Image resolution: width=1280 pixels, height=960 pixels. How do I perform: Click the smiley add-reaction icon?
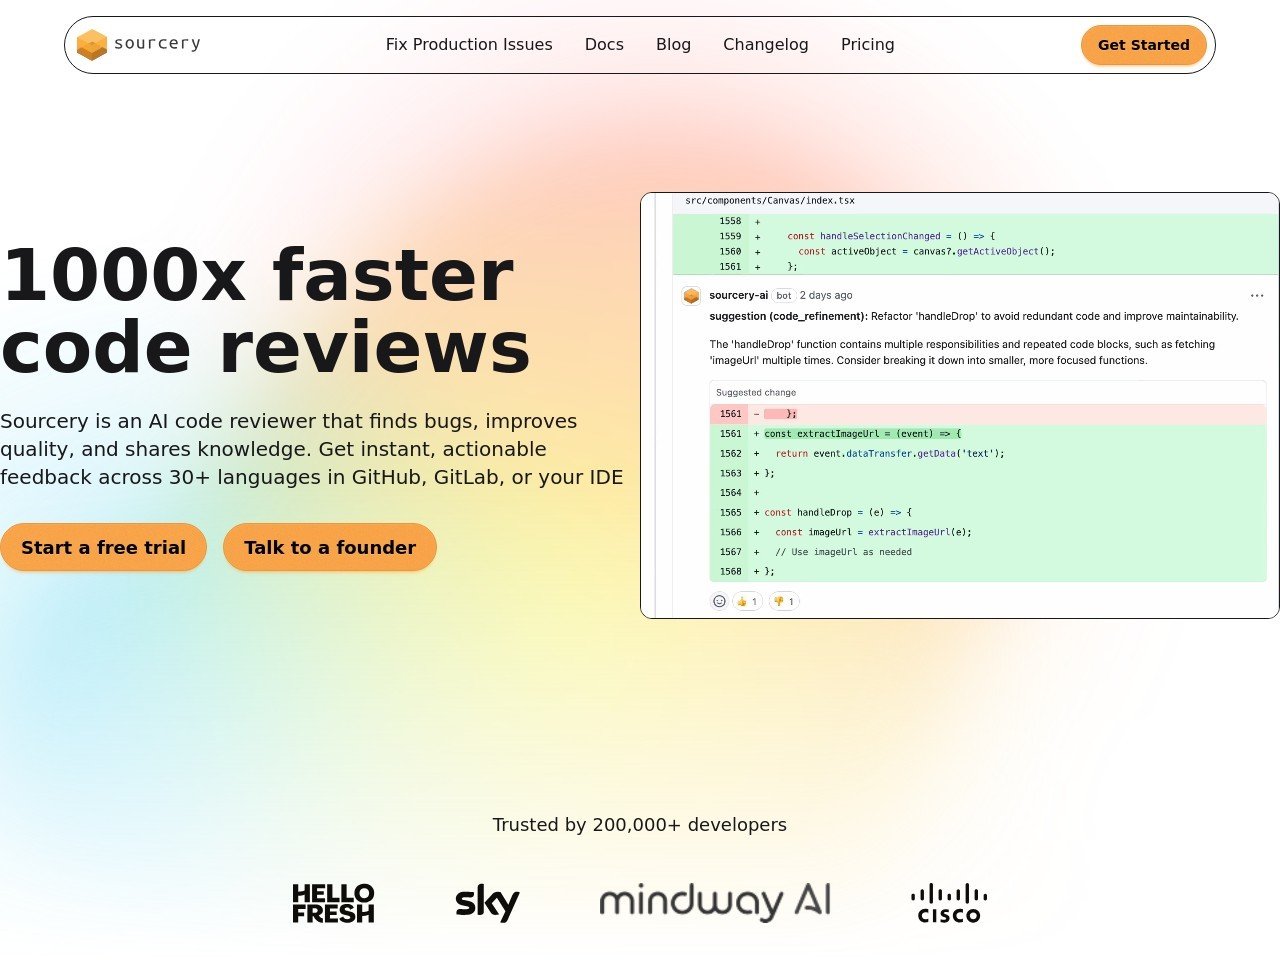(719, 601)
